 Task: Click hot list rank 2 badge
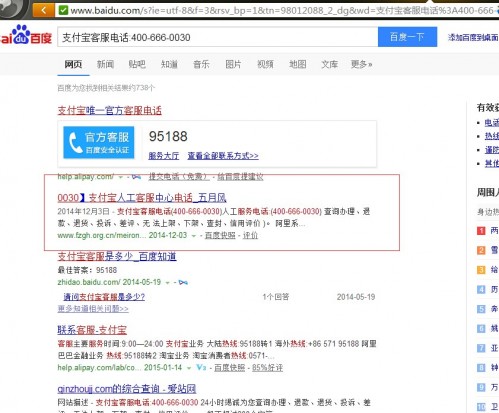tap(481, 250)
